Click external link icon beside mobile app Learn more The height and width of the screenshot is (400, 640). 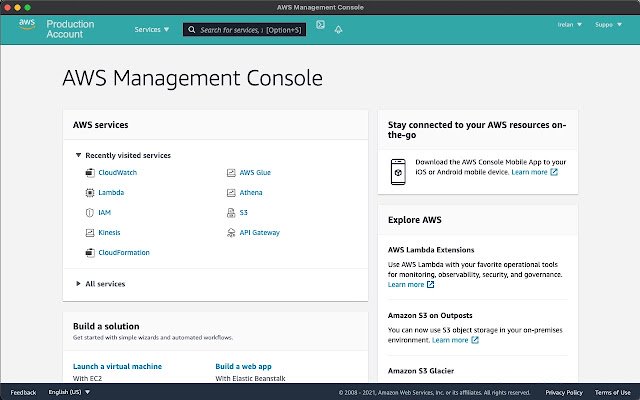coord(554,172)
